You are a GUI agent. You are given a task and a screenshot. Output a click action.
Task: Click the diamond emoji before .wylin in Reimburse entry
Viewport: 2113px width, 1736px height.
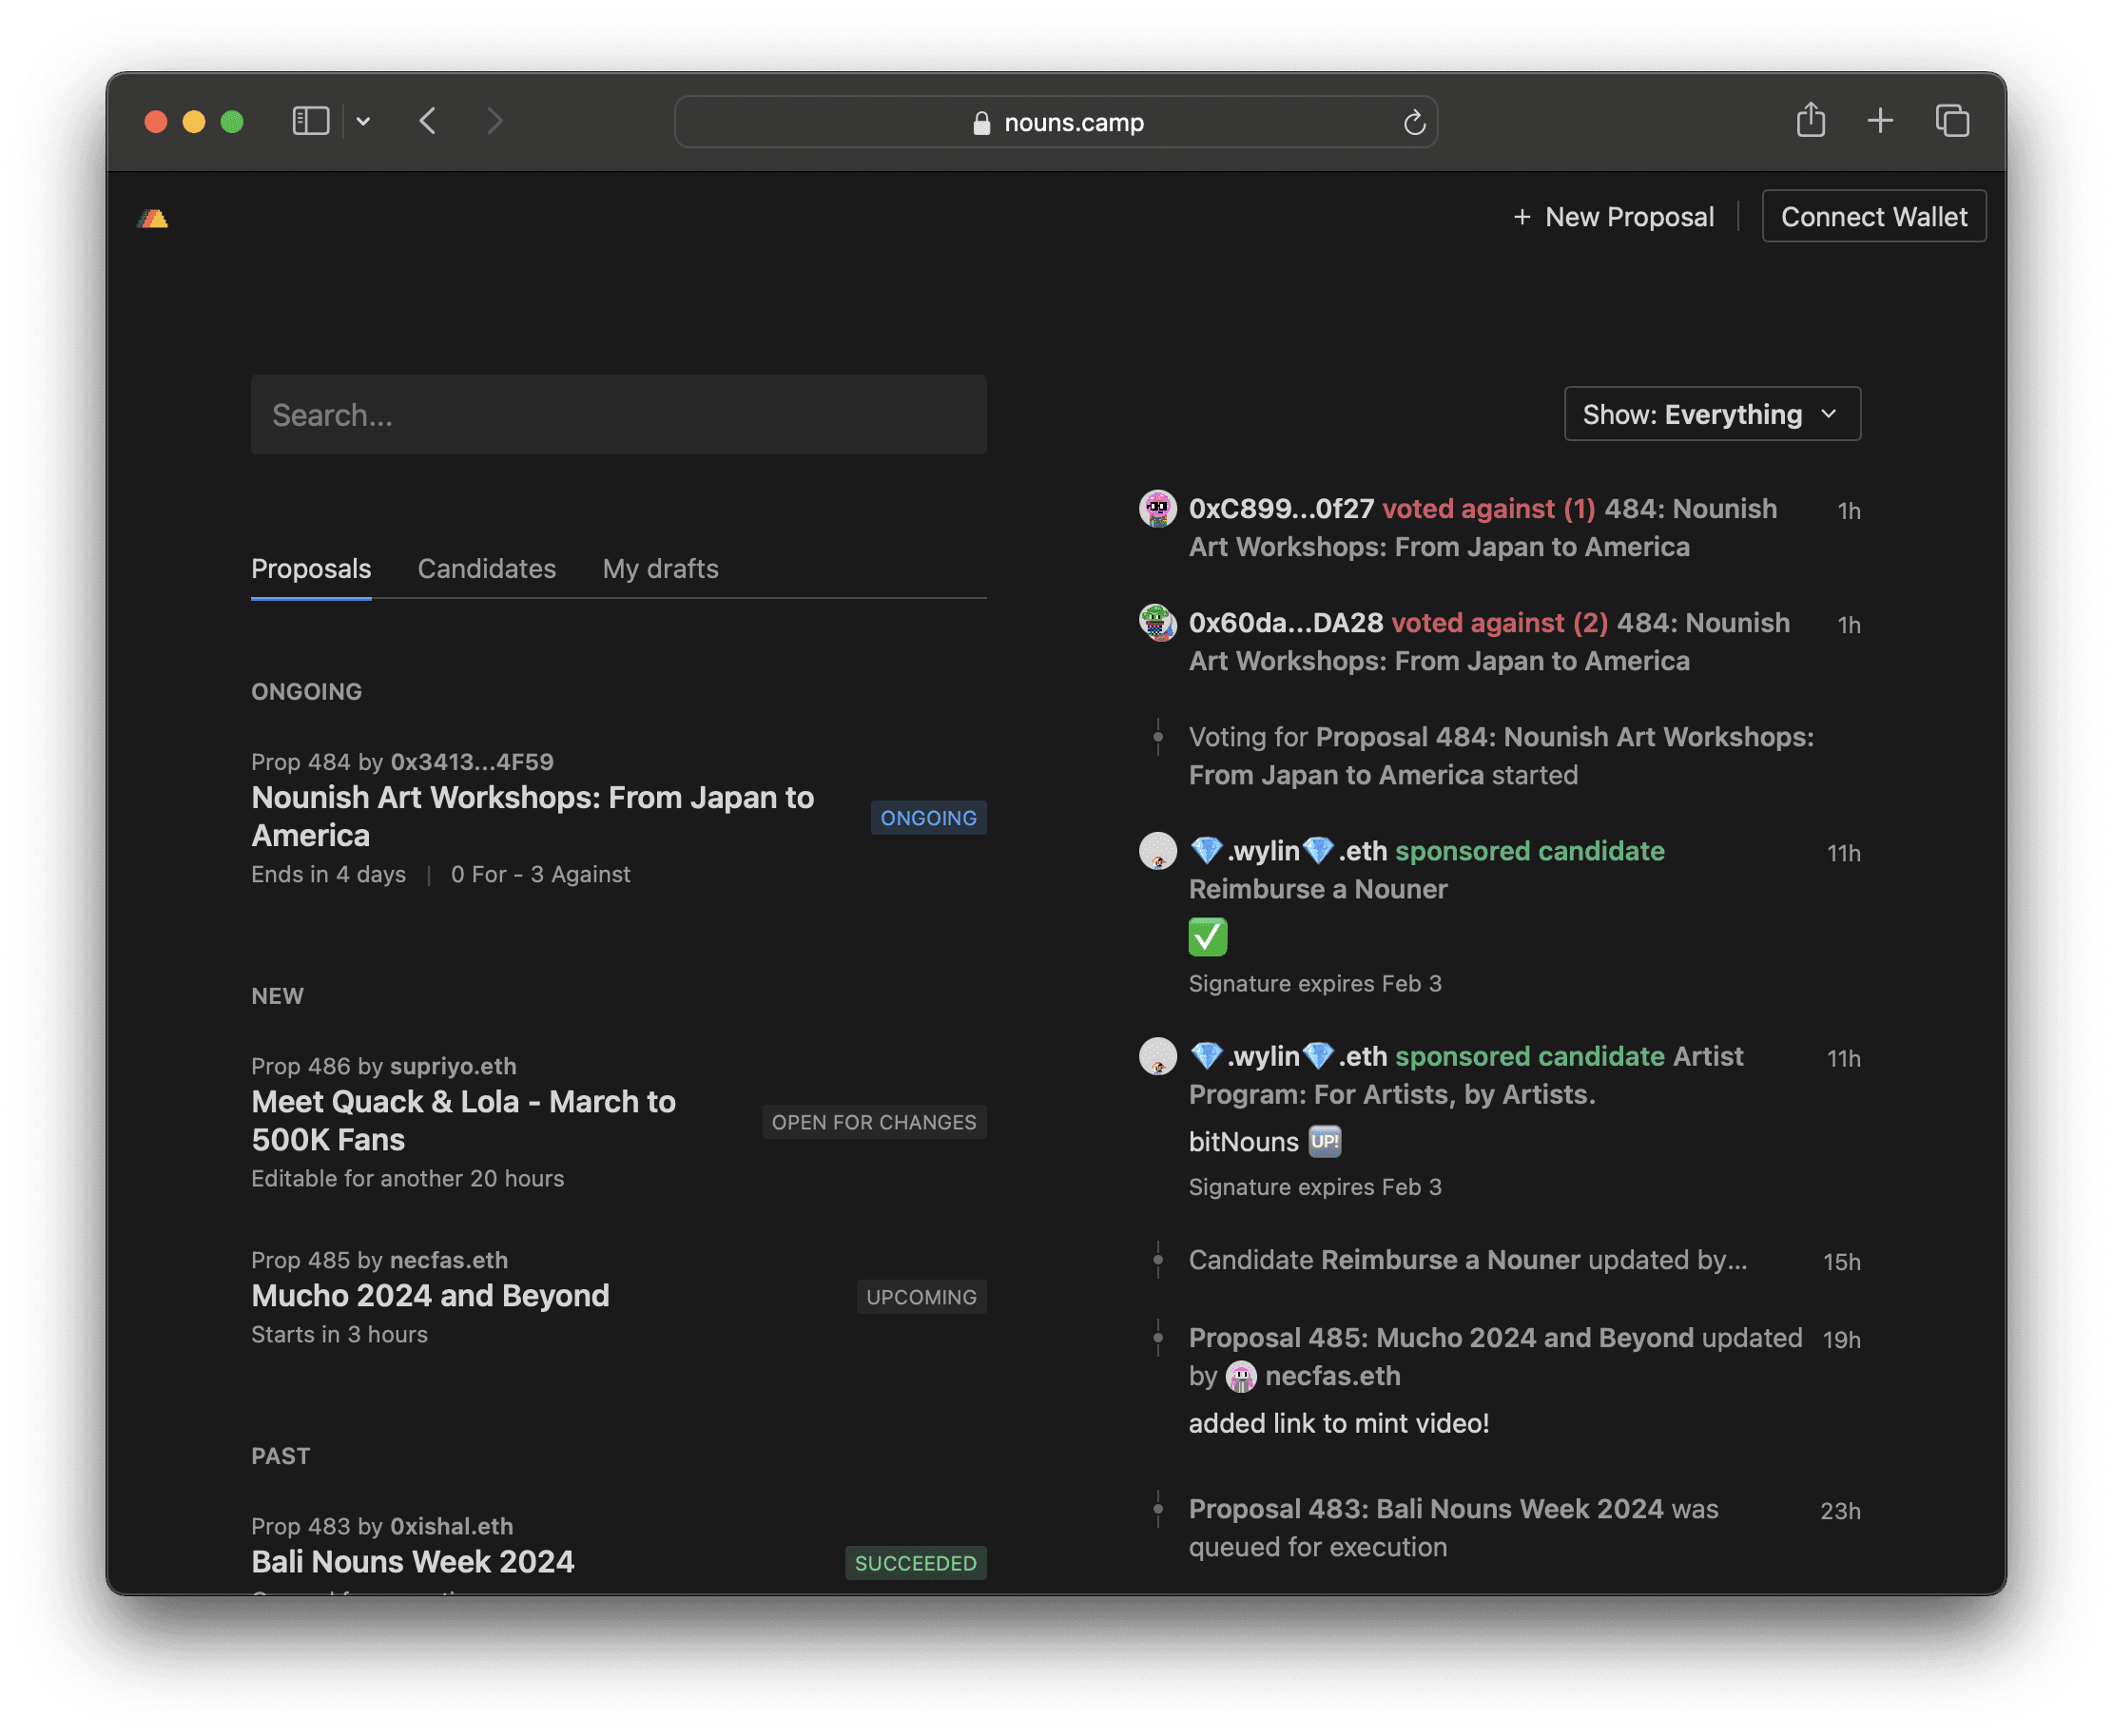1205,851
